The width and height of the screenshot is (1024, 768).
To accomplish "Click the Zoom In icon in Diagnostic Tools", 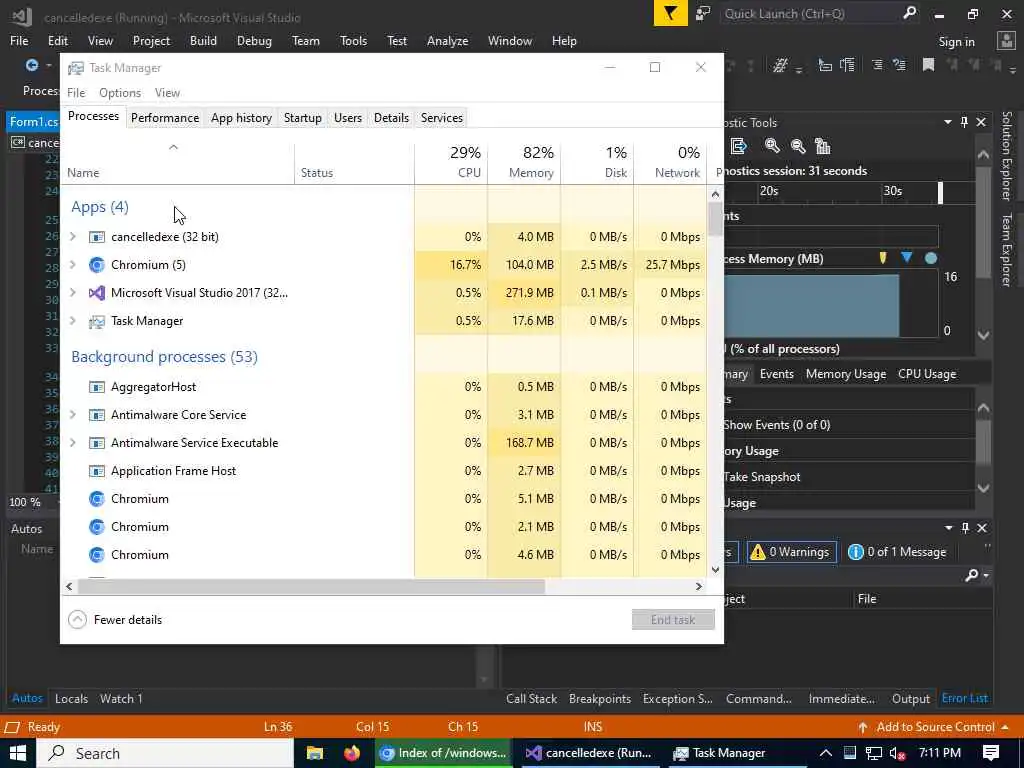I will click(772, 146).
